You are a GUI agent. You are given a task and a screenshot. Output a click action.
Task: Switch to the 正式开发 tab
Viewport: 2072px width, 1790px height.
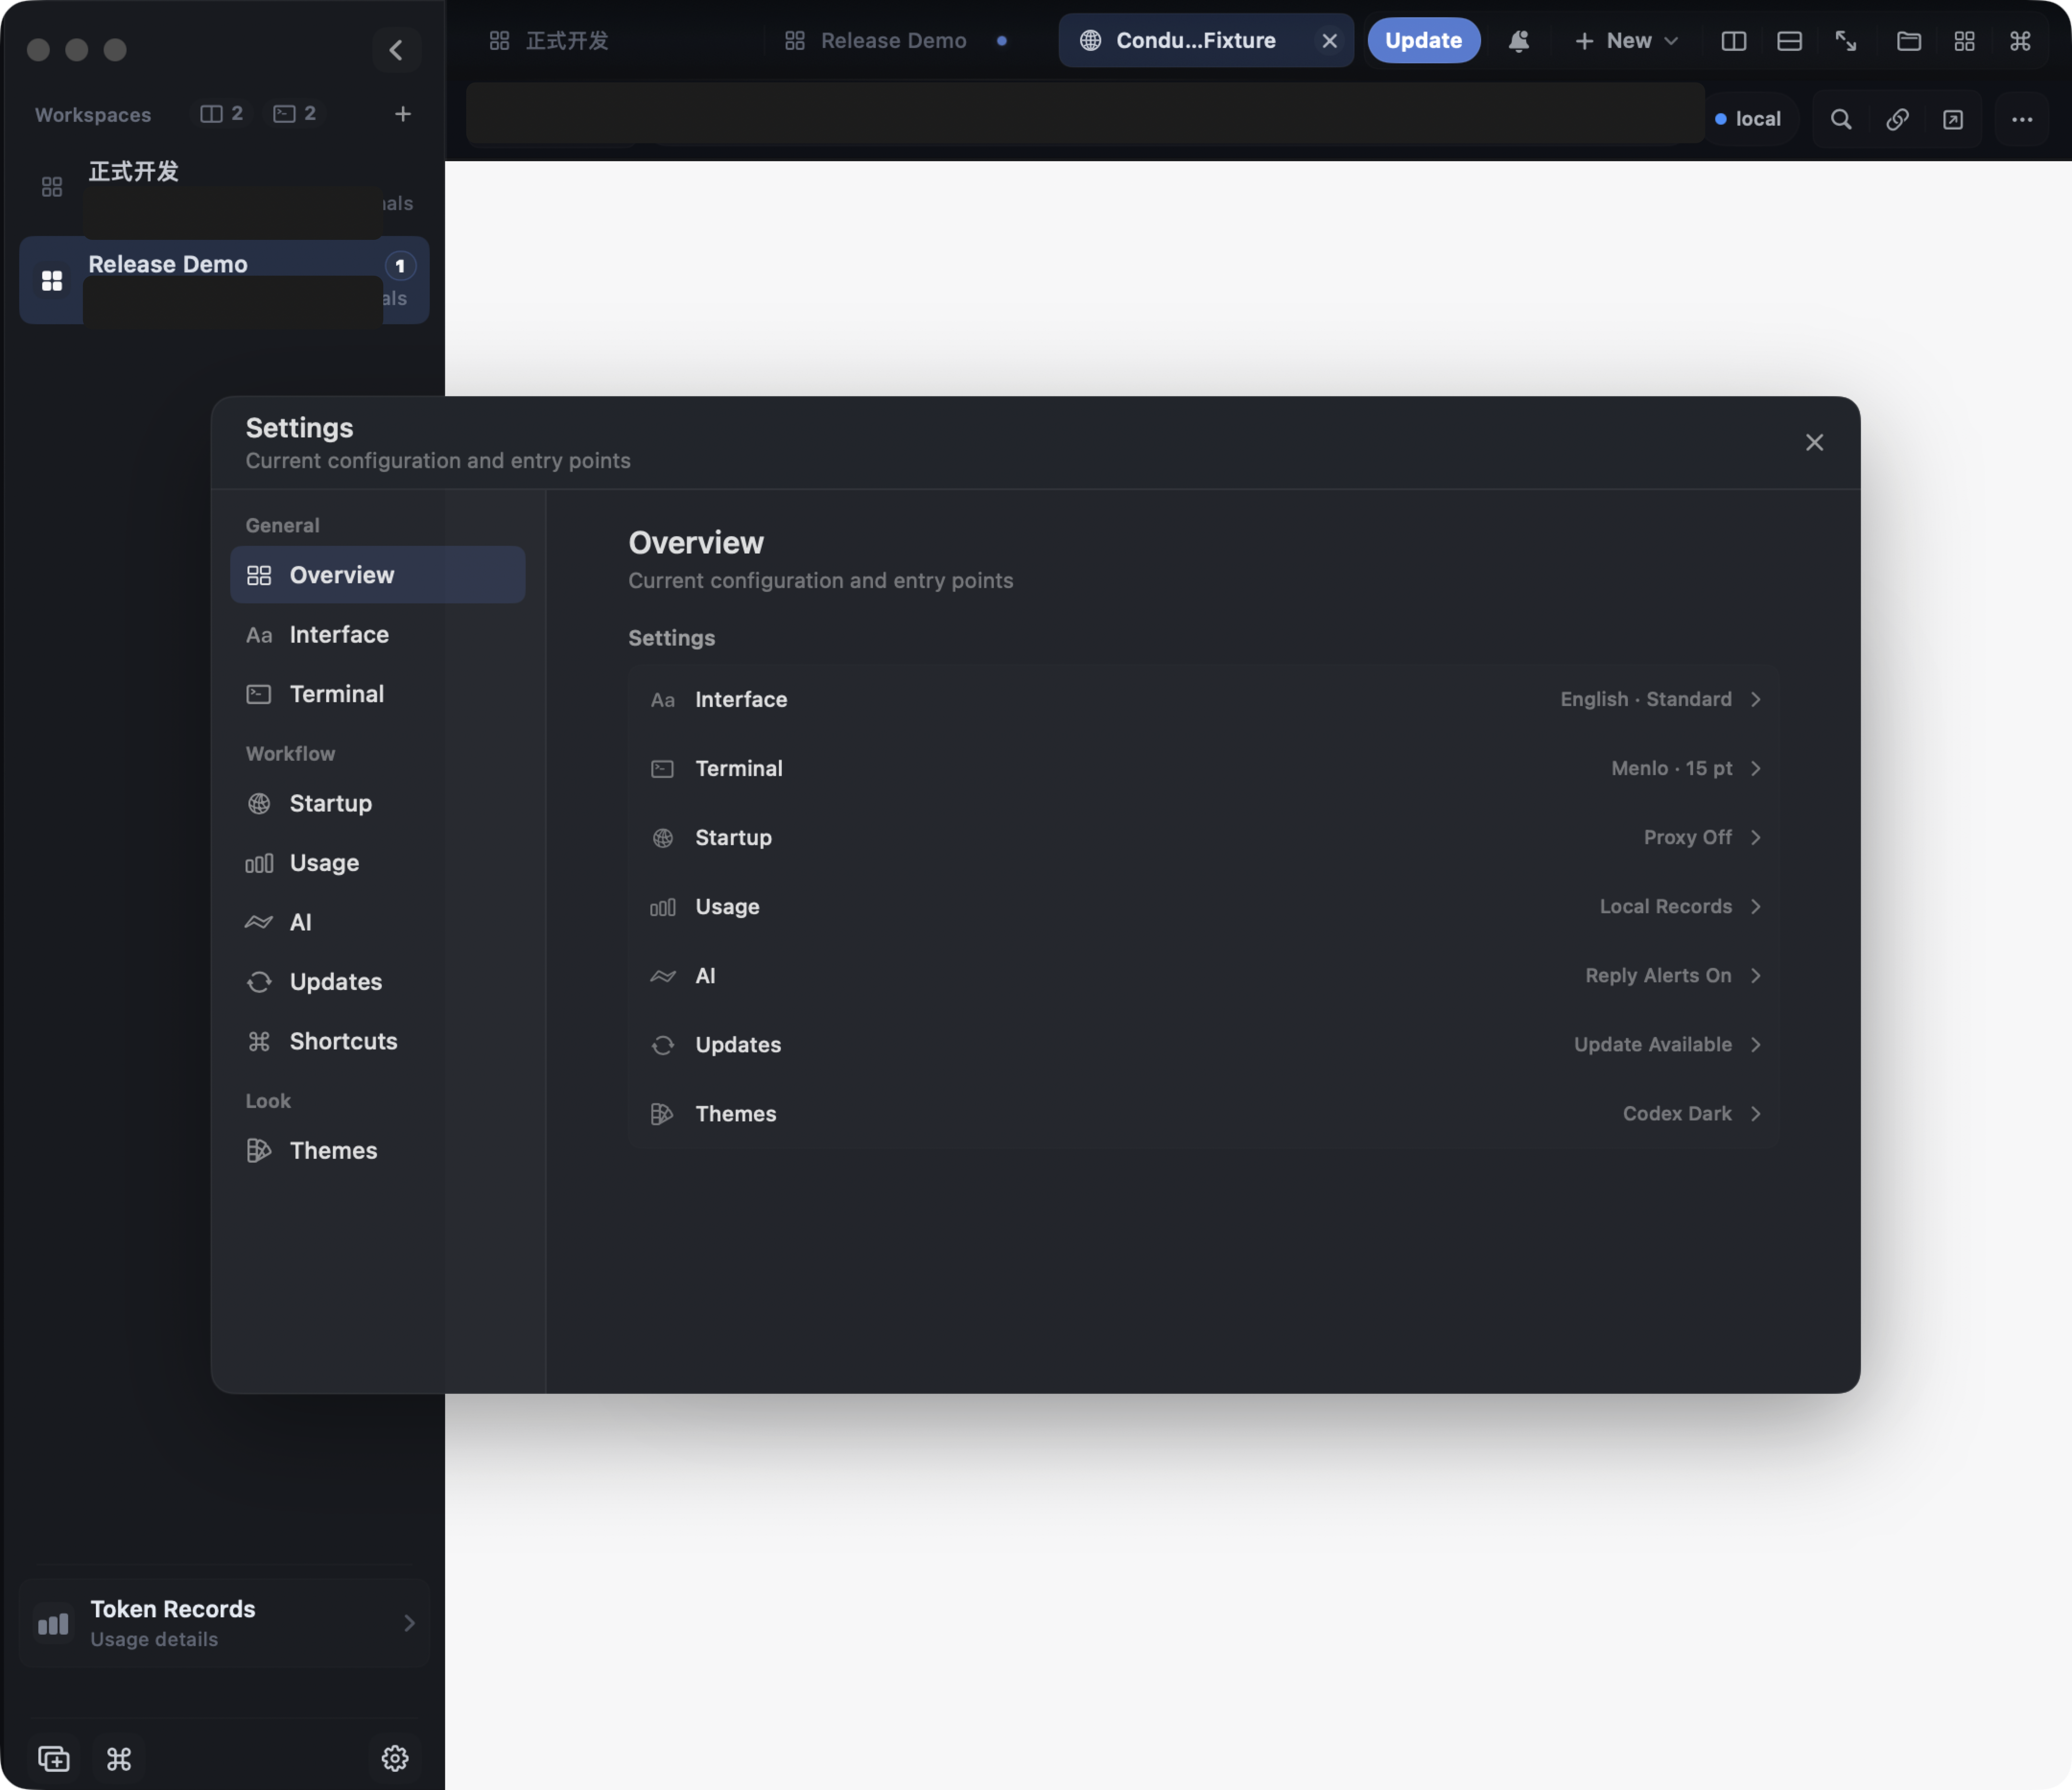coord(549,41)
